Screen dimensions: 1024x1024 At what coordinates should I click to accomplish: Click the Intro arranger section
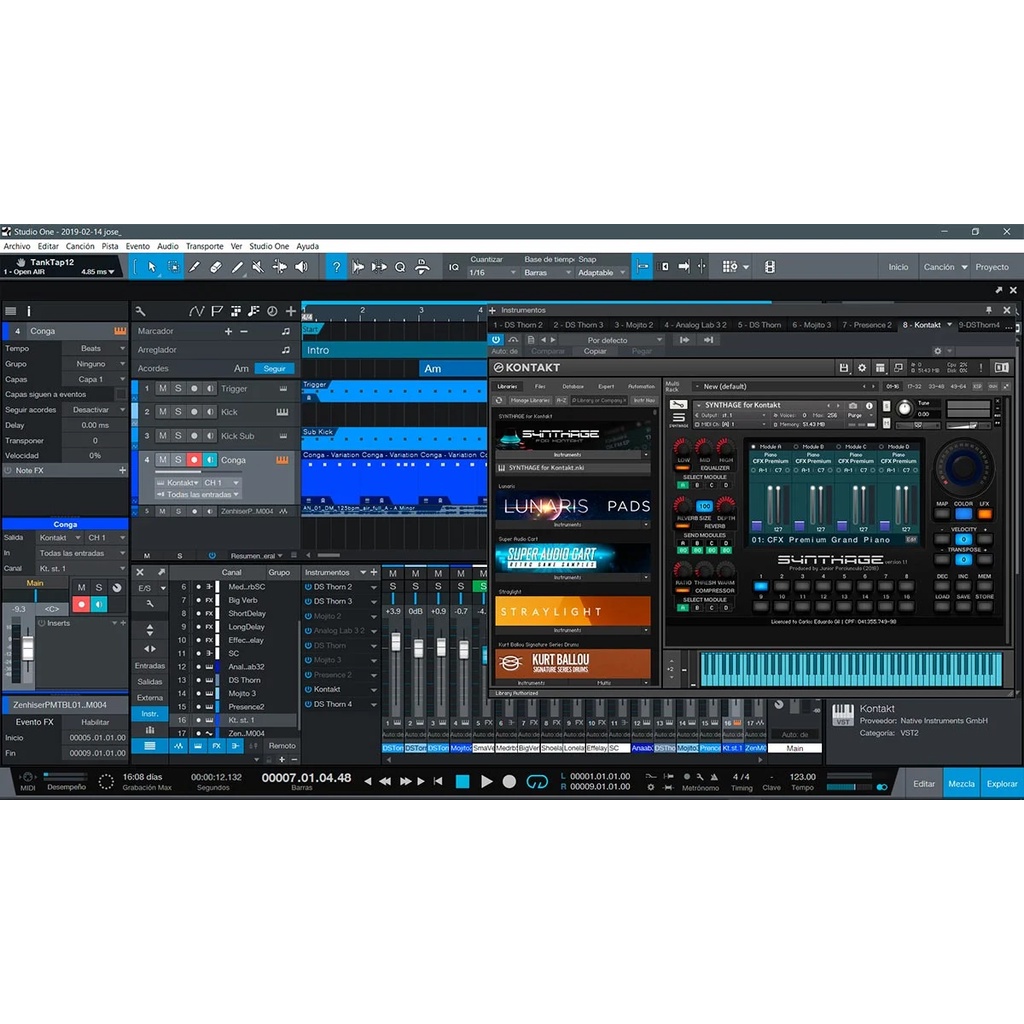[394, 350]
